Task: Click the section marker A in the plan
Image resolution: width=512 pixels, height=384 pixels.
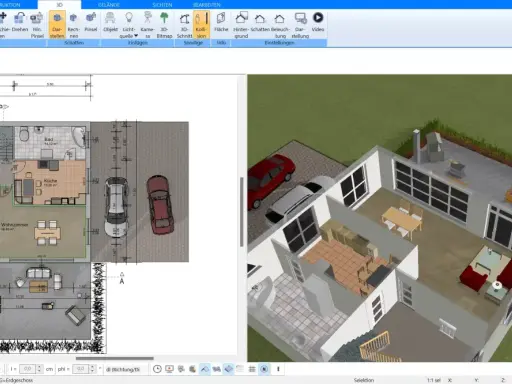Action: point(122,279)
